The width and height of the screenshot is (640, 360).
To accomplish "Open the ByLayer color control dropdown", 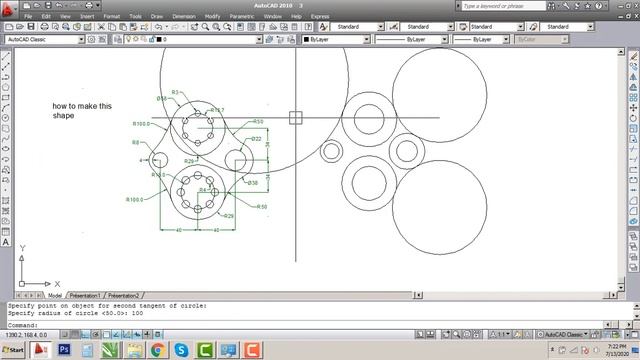I will [366, 39].
